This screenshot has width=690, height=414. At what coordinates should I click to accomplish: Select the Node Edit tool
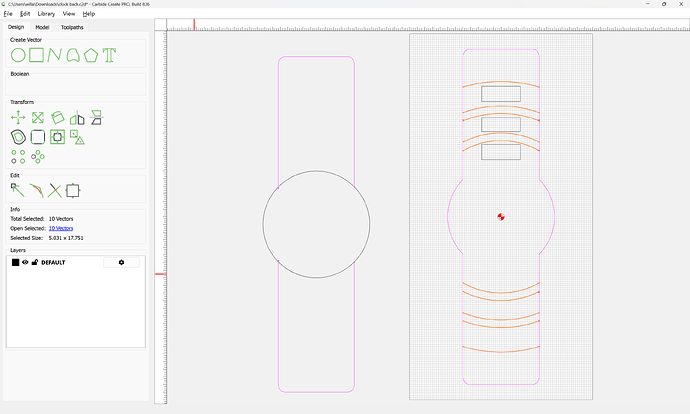coord(18,189)
